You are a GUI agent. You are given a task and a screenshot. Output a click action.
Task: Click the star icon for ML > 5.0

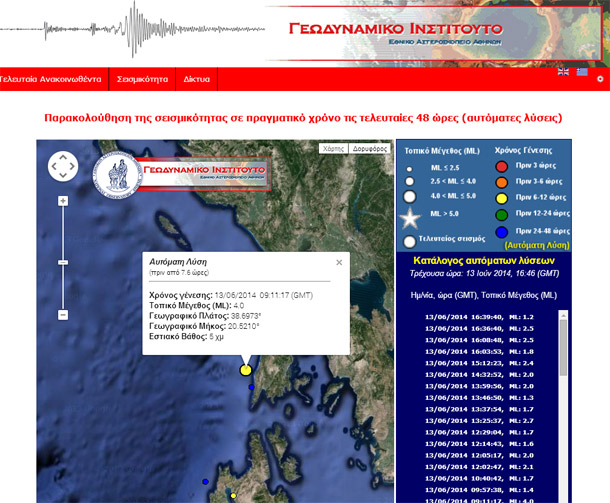(410, 218)
